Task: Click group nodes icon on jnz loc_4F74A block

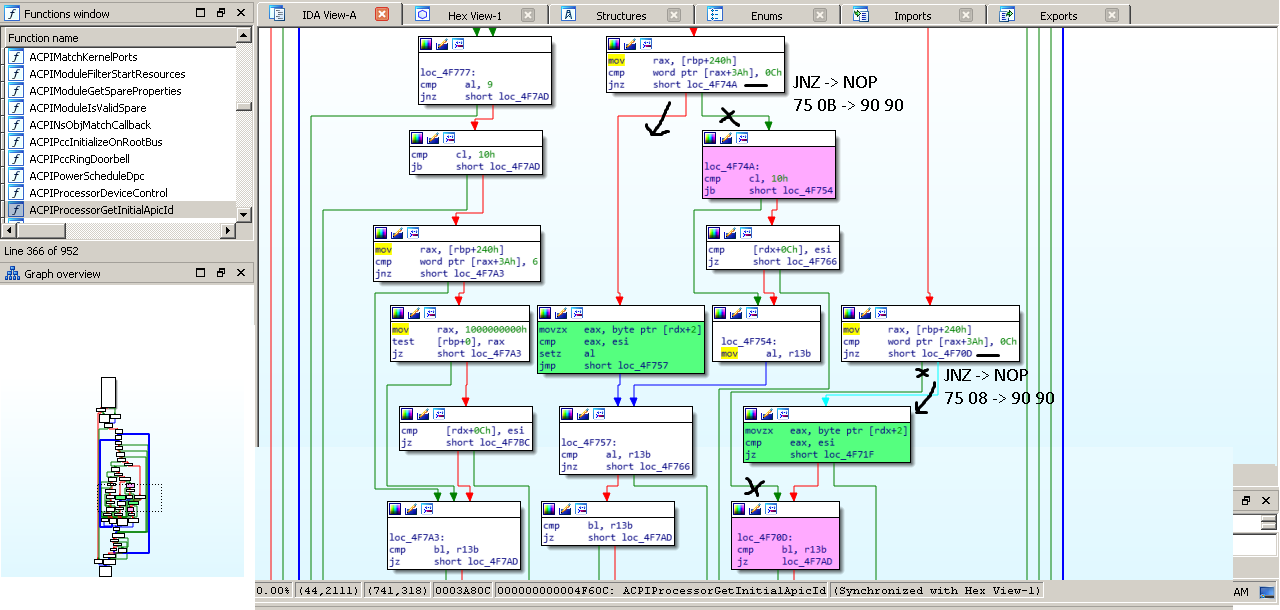Action: 645,44
